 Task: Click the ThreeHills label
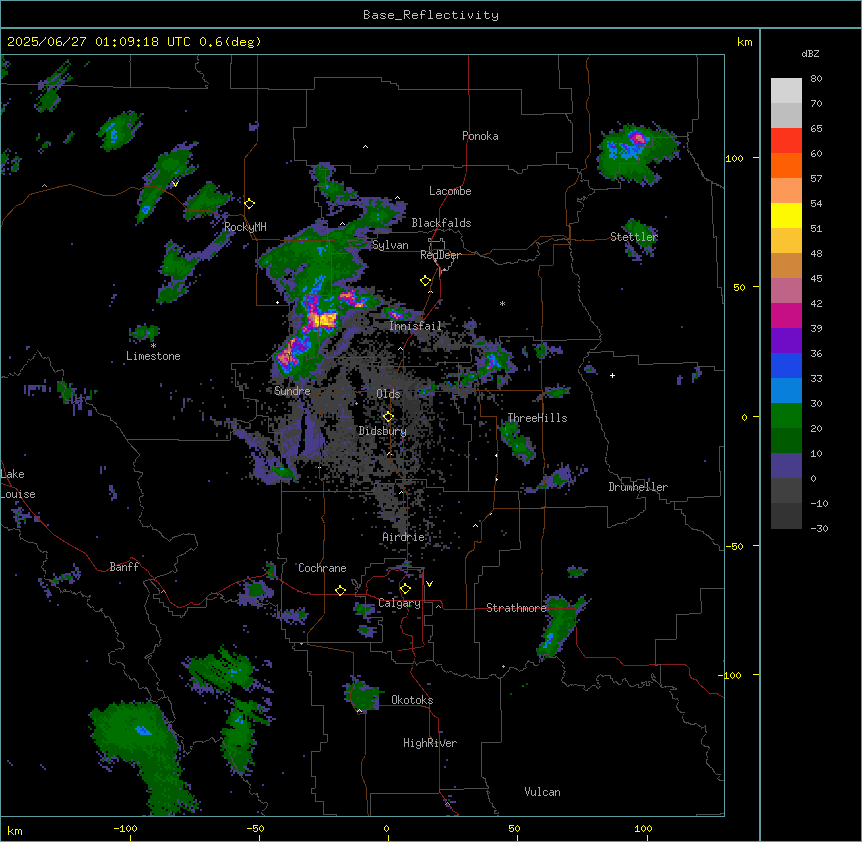[537, 418]
